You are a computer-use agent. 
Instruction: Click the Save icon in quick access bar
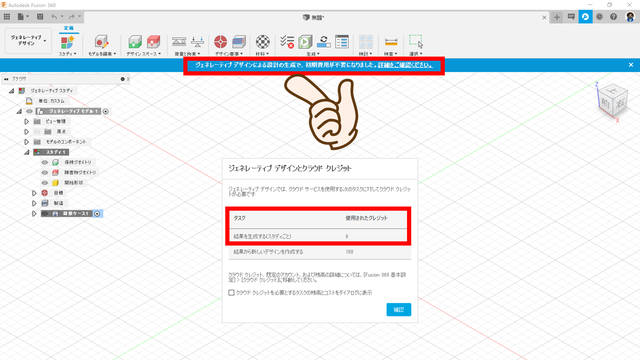click(40, 17)
